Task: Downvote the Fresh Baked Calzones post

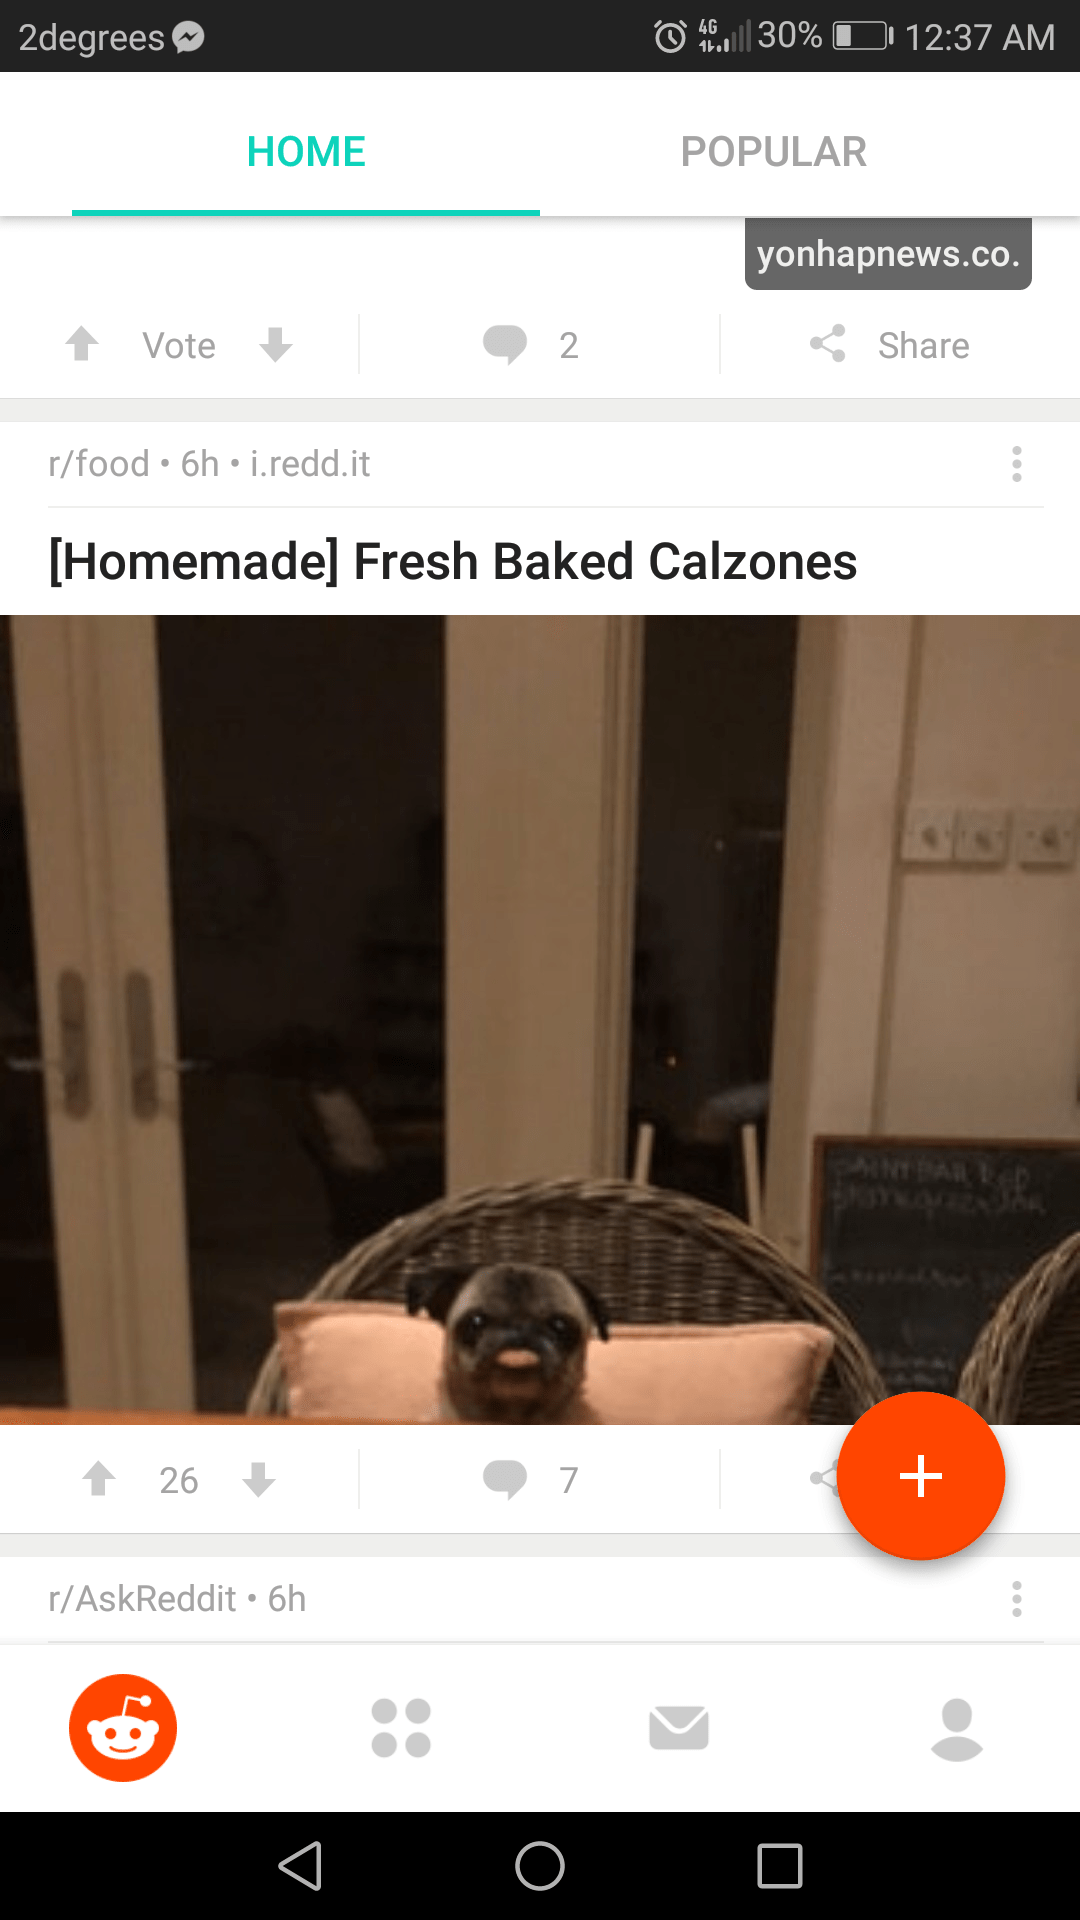Action: click(x=259, y=1479)
